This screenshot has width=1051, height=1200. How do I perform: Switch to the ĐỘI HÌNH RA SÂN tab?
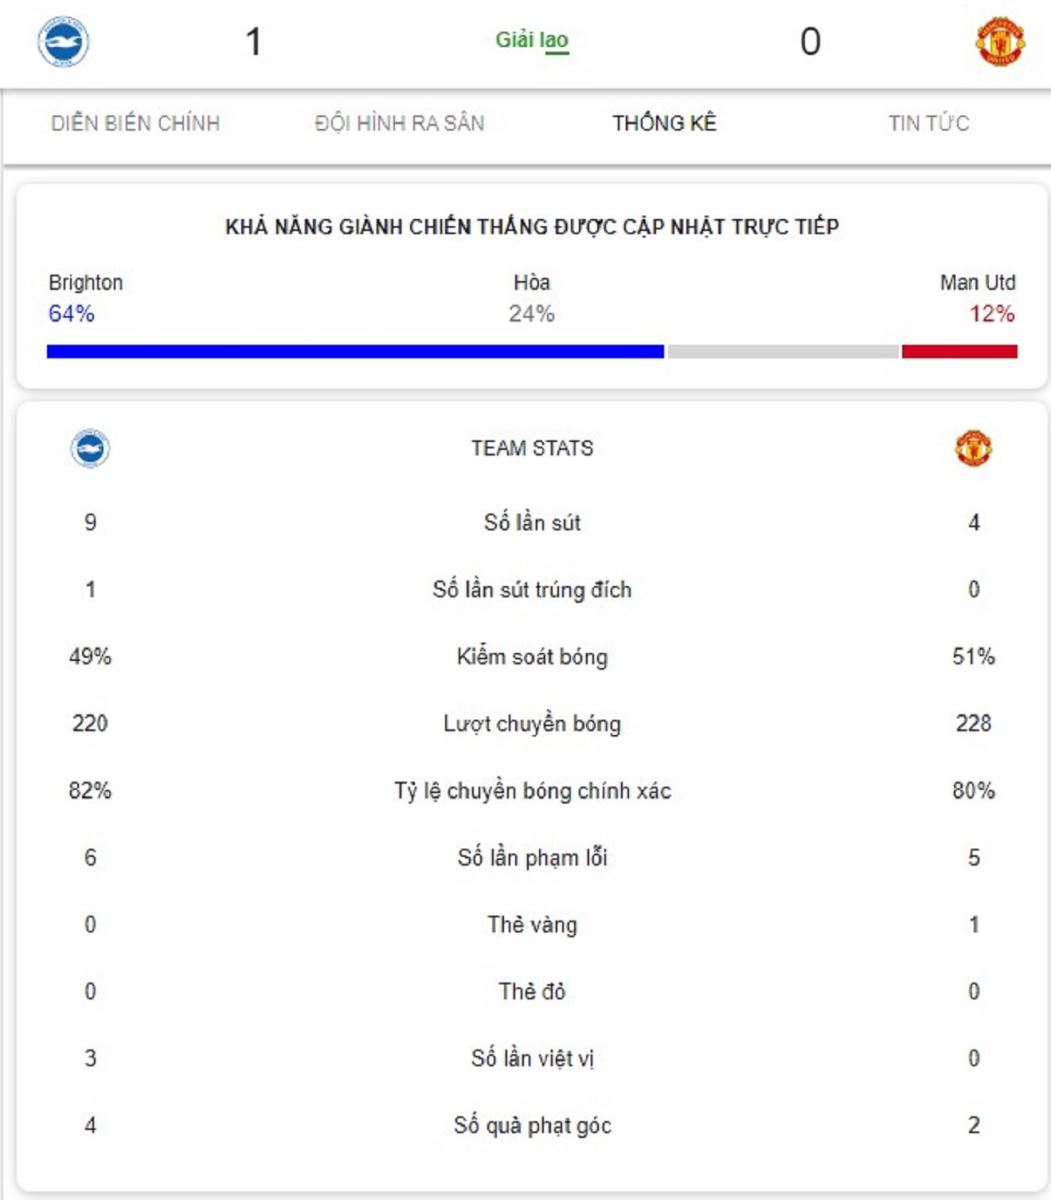click(x=399, y=123)
